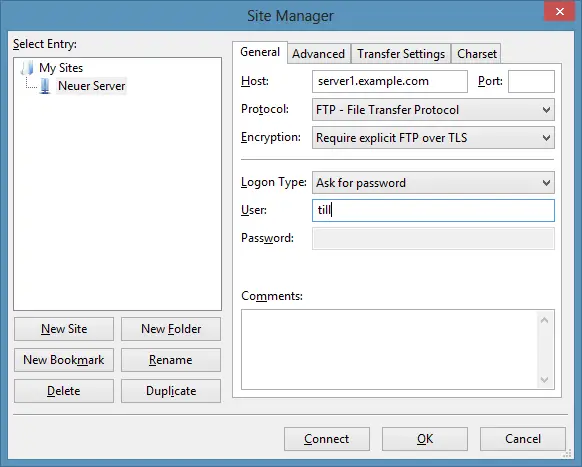The height and width of the screenshot is (467, 582).
Task: Open the Protocol dropdown
Action: pyautogui.click(x=433, y=110)
